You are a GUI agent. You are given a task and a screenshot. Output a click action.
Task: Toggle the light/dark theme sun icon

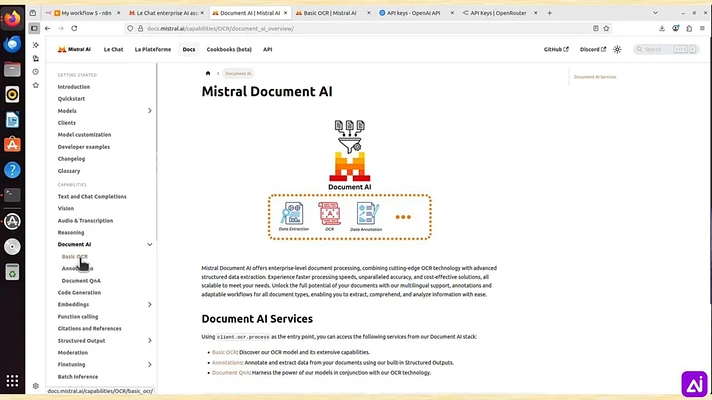617,49
